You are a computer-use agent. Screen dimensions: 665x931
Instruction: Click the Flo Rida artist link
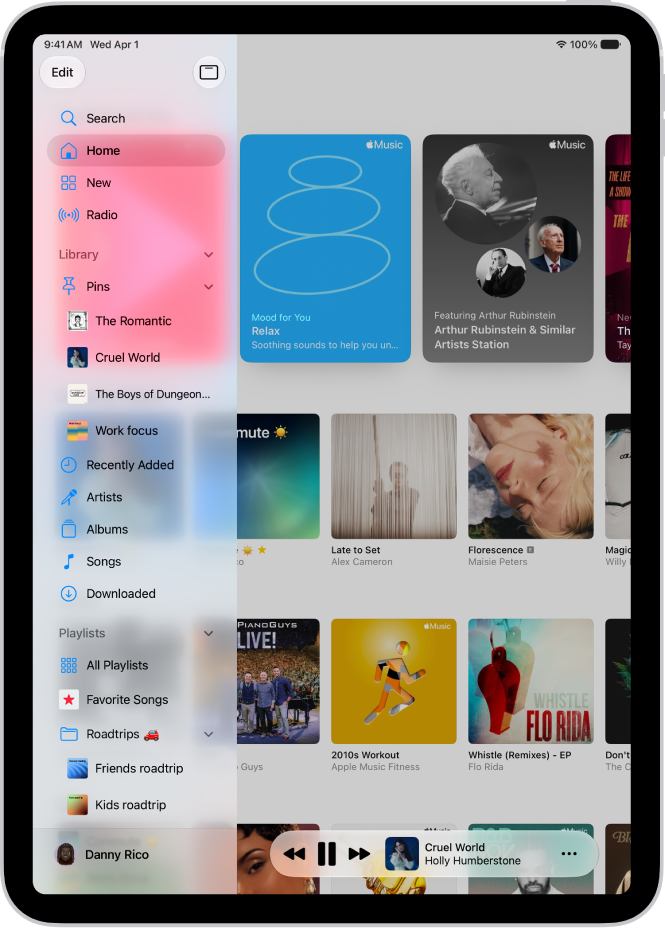[x=486, y=767]
